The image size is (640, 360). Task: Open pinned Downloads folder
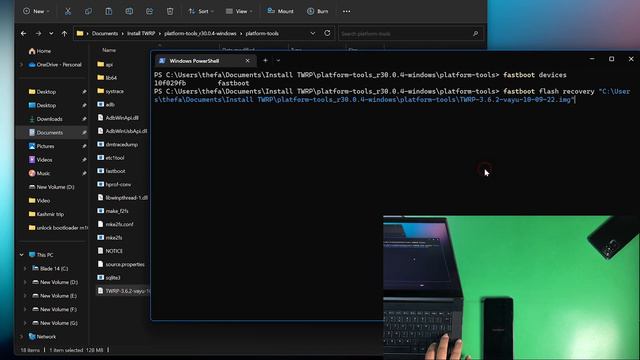[49, 119]
